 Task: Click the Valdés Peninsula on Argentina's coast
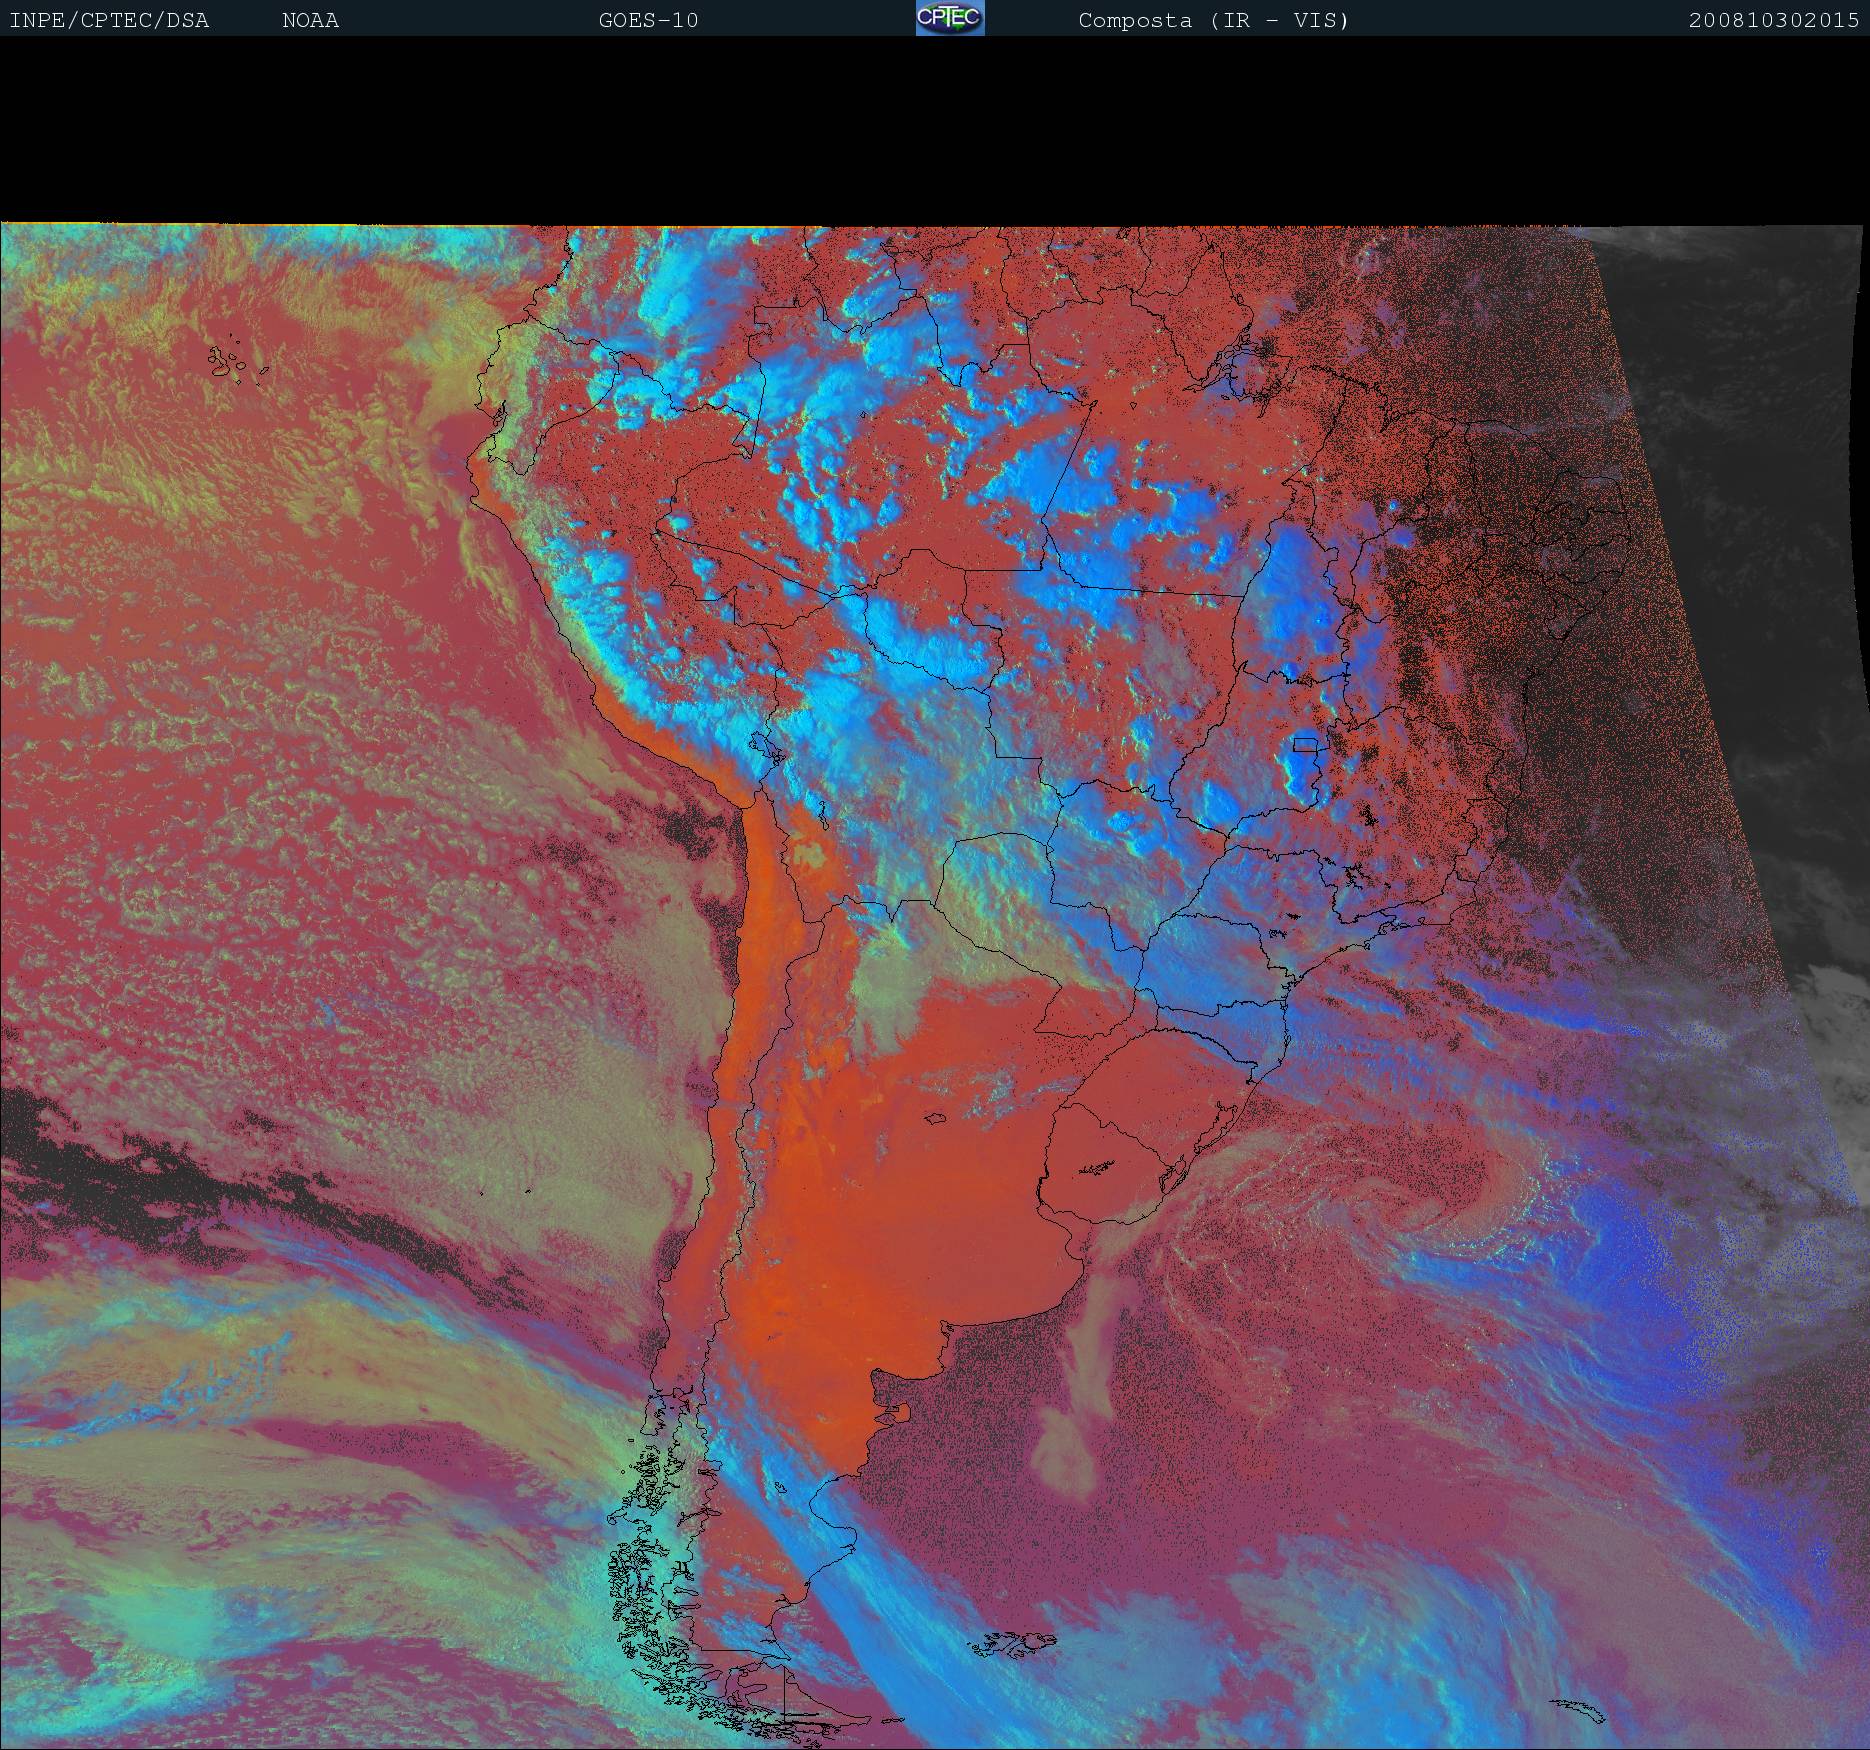901,1412
